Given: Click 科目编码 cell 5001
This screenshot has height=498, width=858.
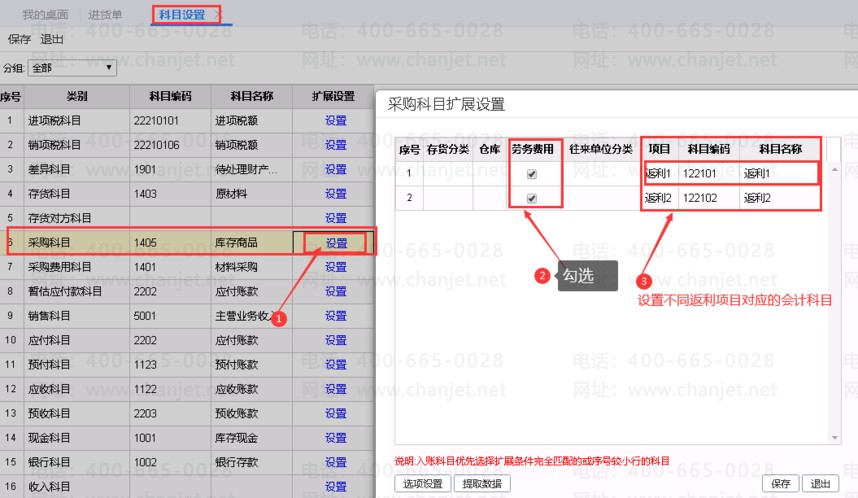Looking at the screenshot, I should (170, 316).
